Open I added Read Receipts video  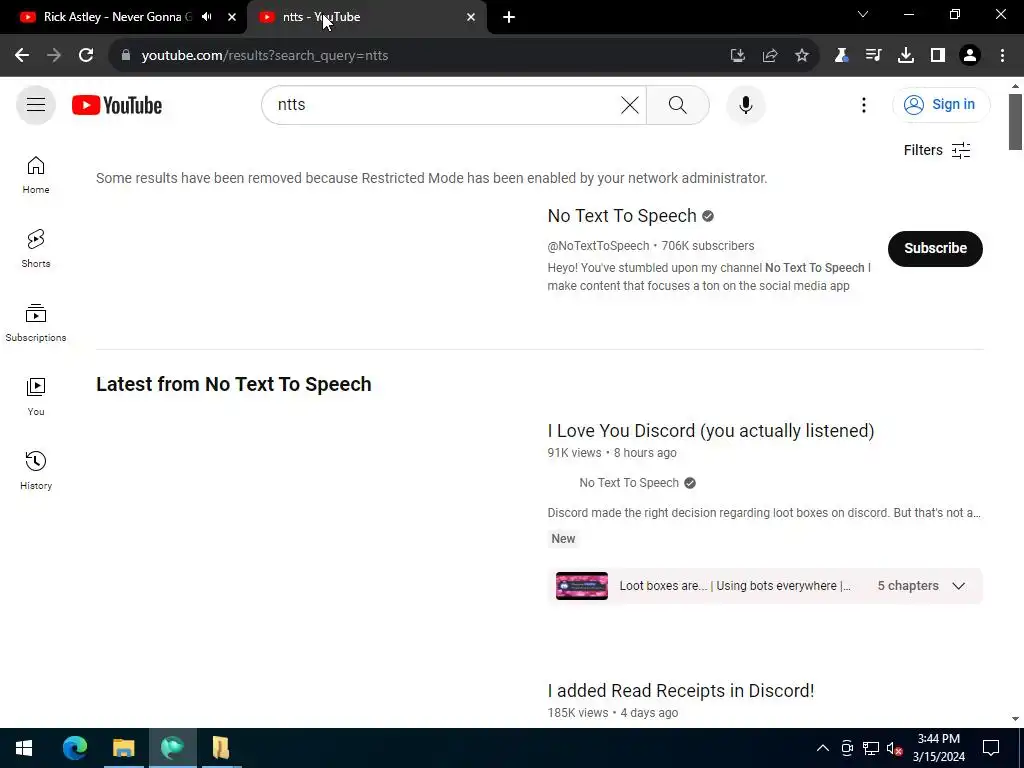pos(680,691)
